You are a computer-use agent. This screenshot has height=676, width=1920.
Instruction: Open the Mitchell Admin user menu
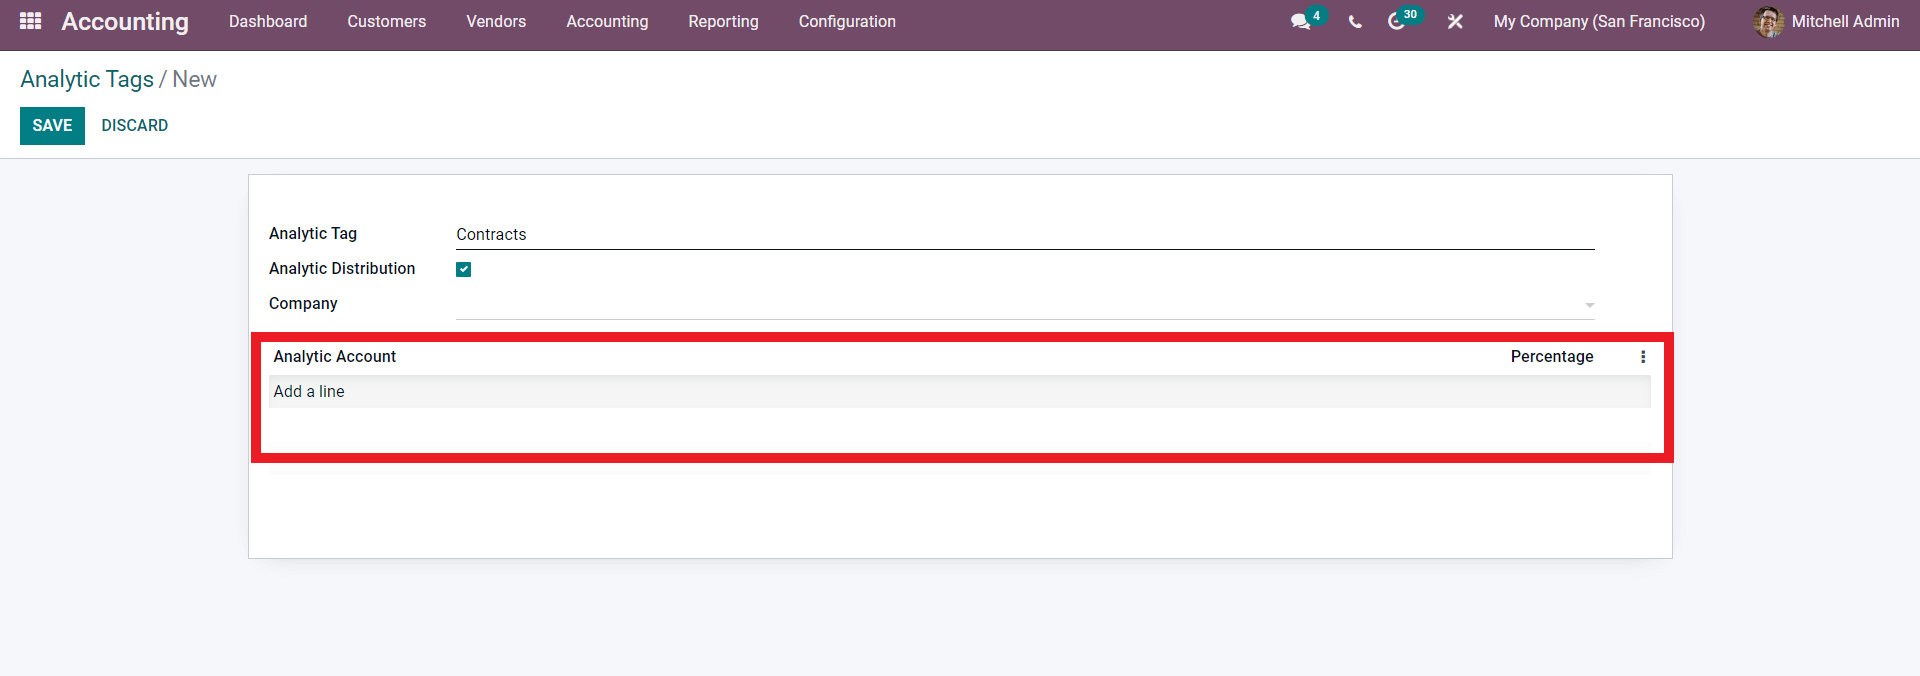(1826, 21)
